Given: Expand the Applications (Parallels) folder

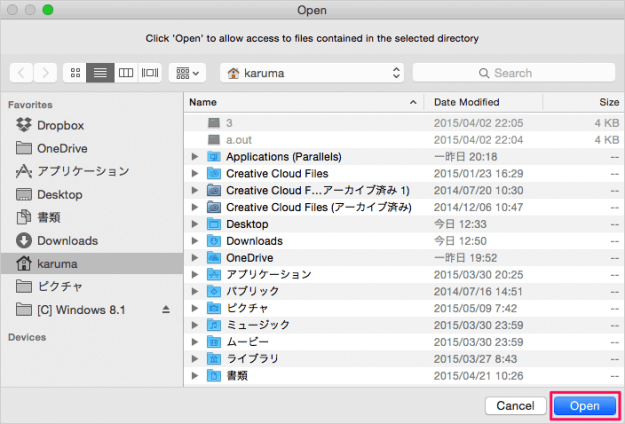Looking at the screenshot, I should click(195, 156).
